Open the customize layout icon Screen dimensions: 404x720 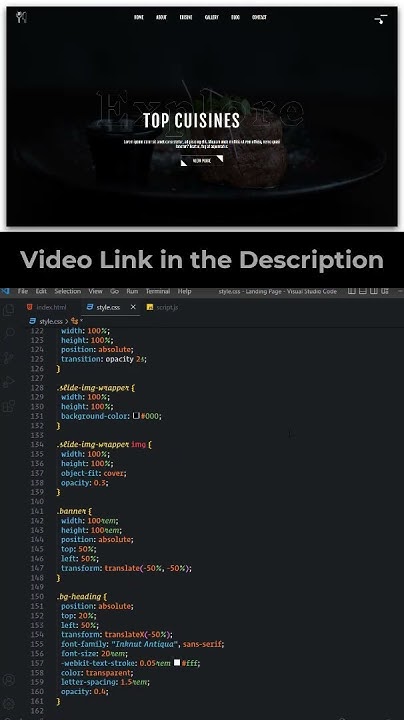pyautogui.click(x=385, y=291)
